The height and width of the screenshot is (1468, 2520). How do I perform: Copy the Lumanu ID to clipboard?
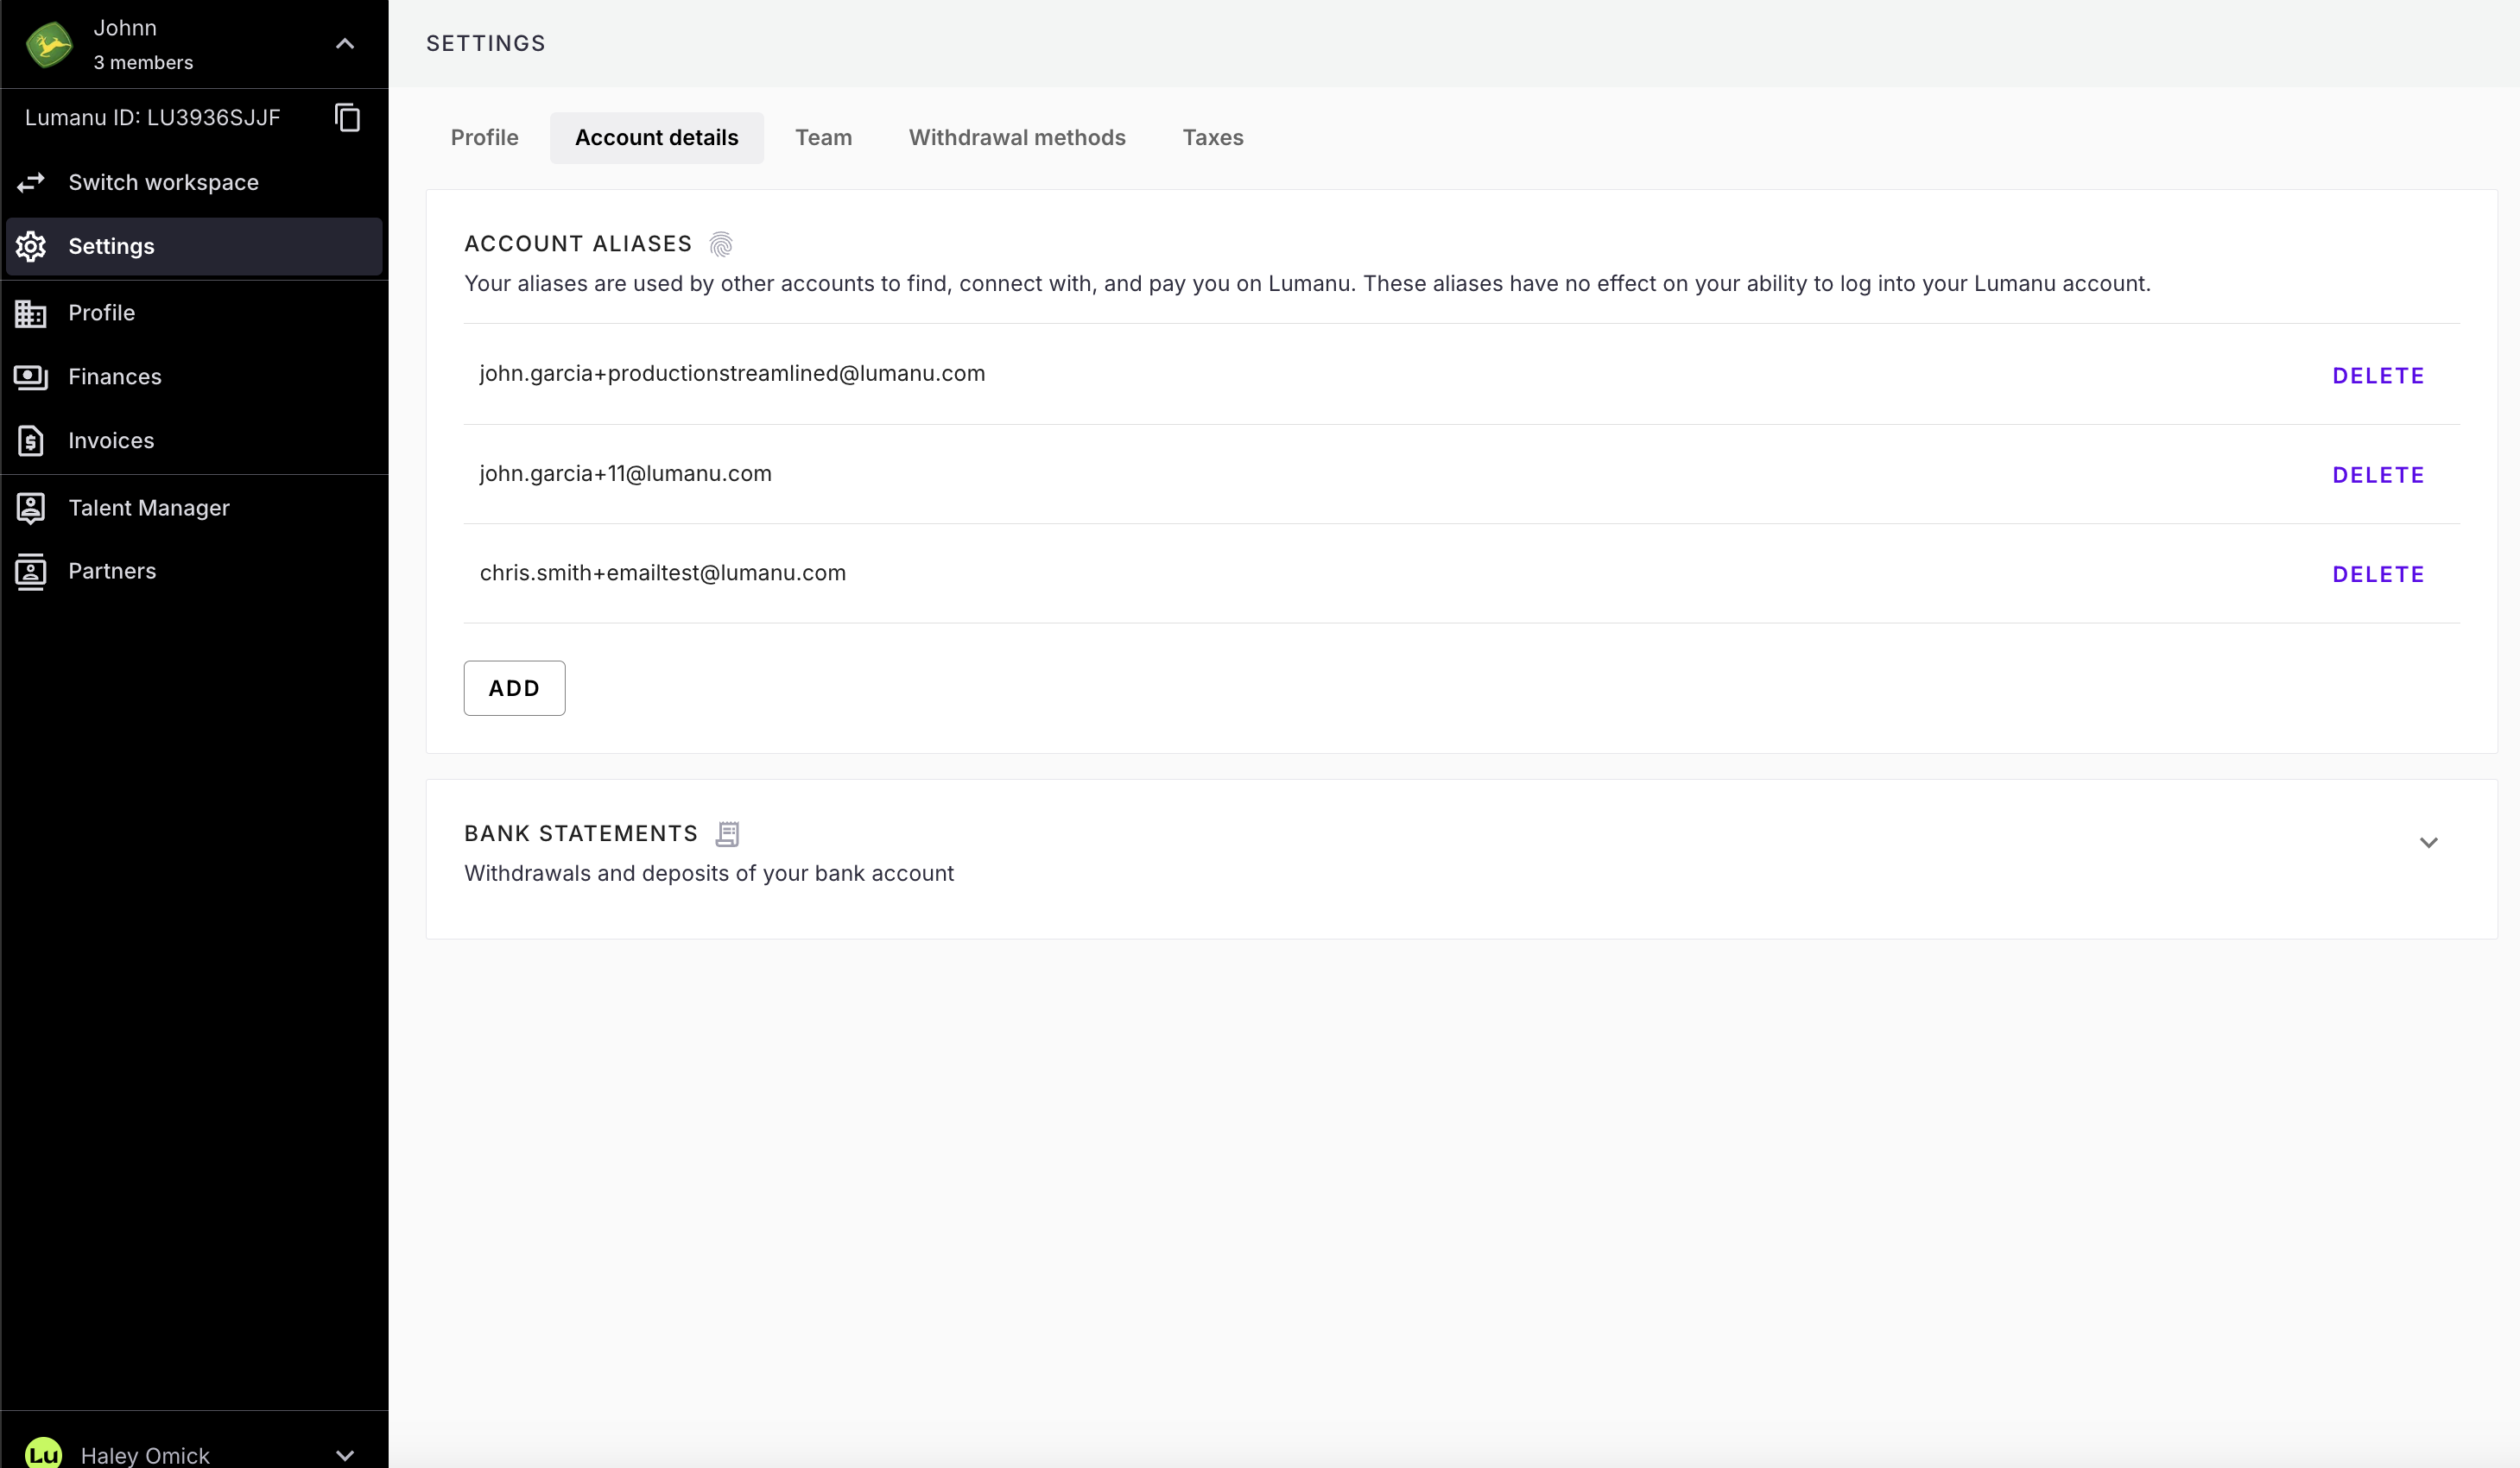coord(347,118)
